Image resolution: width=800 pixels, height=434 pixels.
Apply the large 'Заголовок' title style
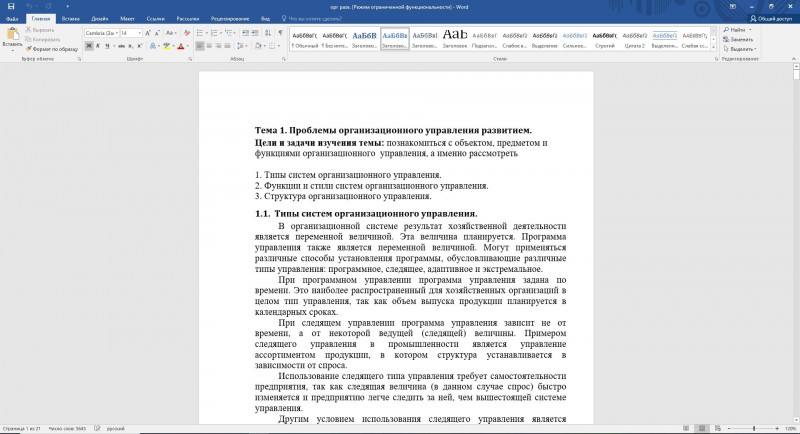click(455, 38)
